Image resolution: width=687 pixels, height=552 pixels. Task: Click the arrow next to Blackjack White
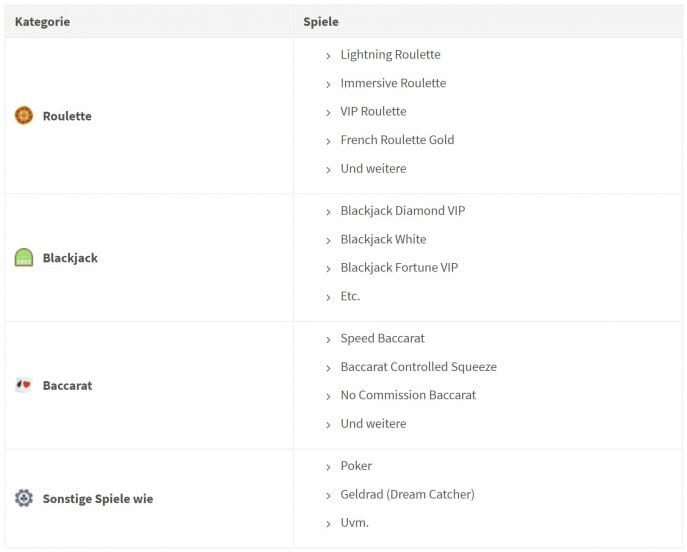click(328, 241)
